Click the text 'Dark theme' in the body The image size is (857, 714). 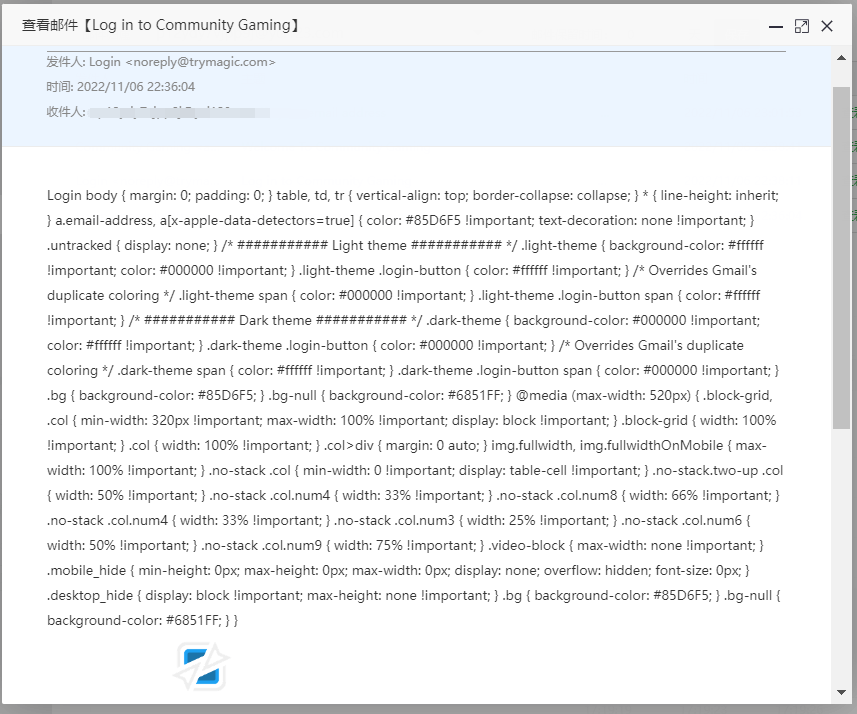(x=275, y=320)
